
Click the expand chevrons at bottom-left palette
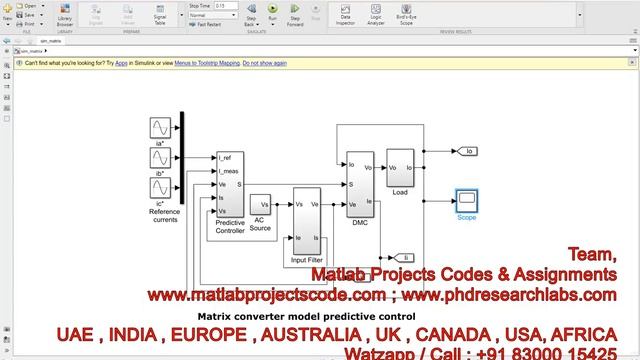coord(7,350)
